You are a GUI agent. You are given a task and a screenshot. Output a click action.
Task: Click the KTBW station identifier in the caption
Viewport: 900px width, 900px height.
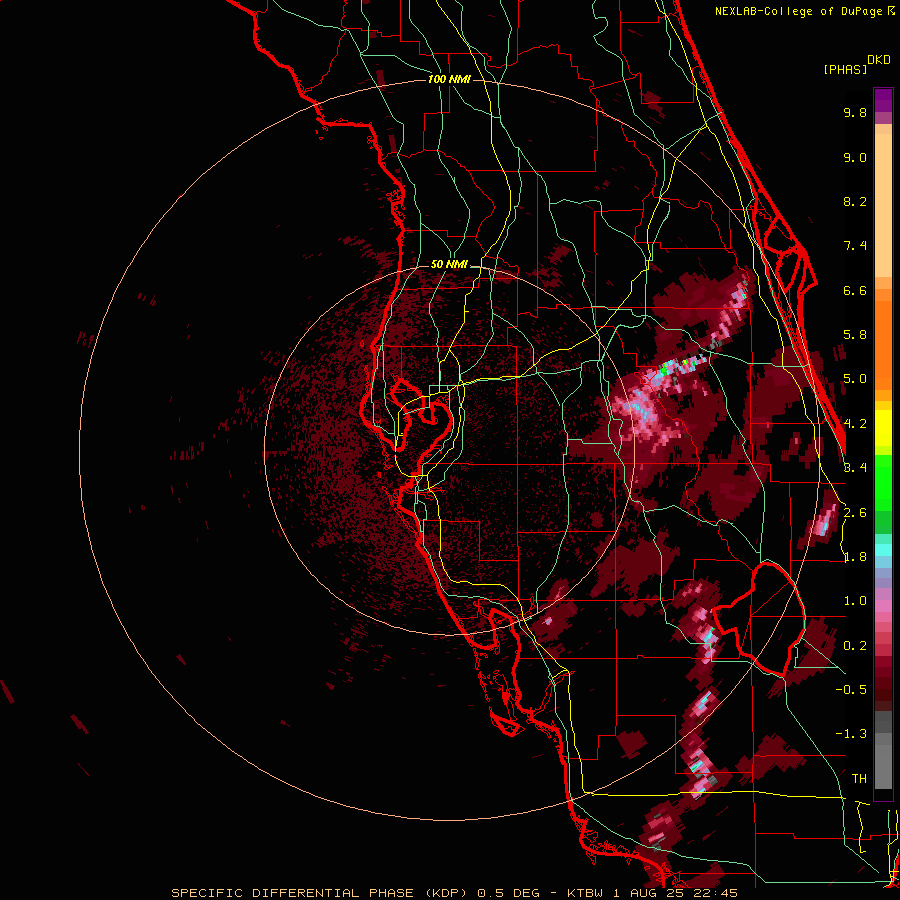pyautogui.click(x=589, y=893)
